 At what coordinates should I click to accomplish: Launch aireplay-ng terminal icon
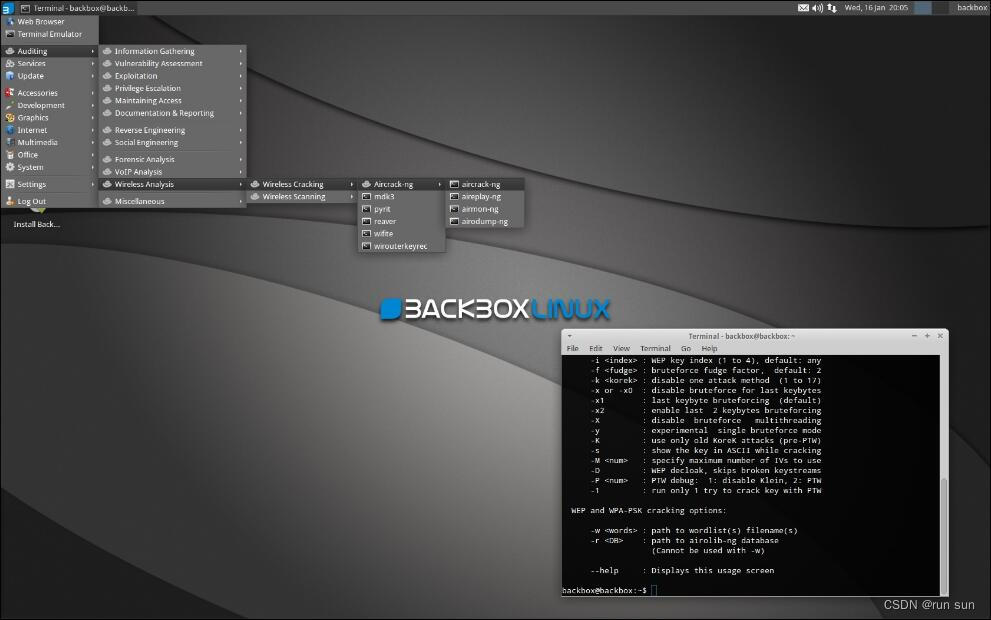click(454, 197)
